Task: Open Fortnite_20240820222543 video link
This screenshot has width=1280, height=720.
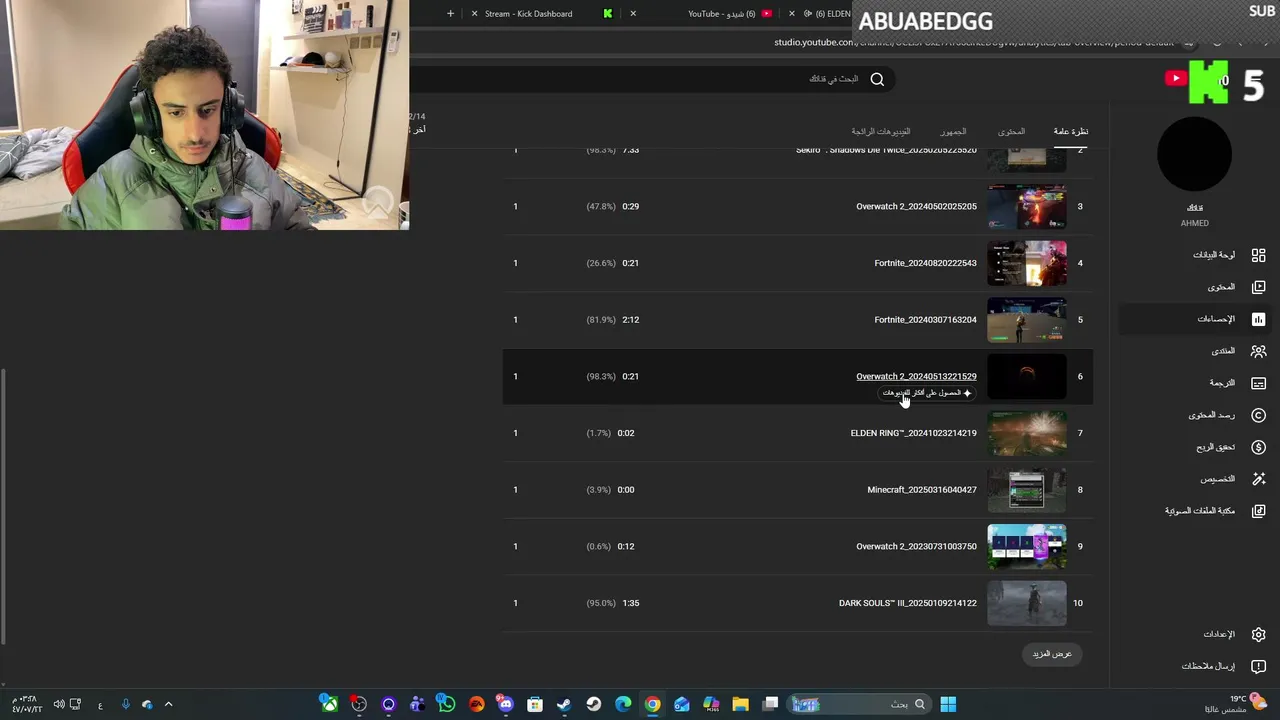Action: point(925,263)
